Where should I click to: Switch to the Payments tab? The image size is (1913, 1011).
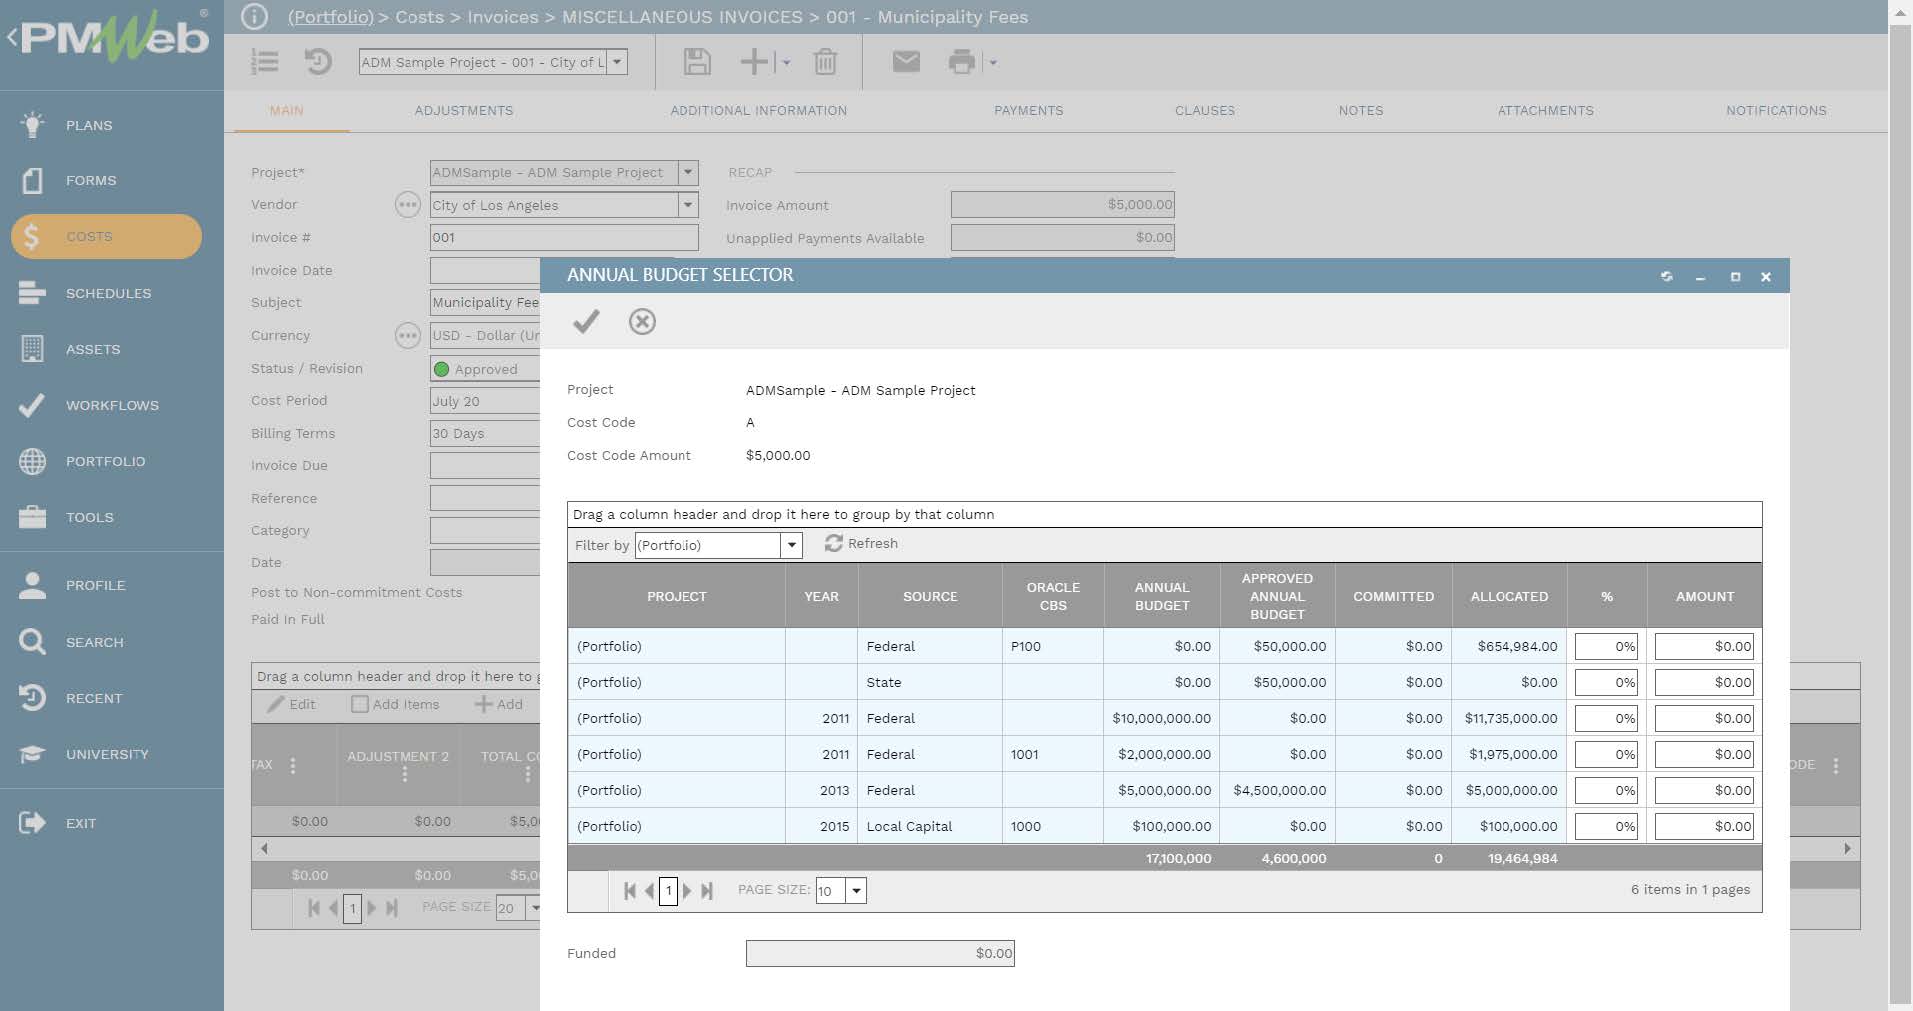tap(1029, 111)
